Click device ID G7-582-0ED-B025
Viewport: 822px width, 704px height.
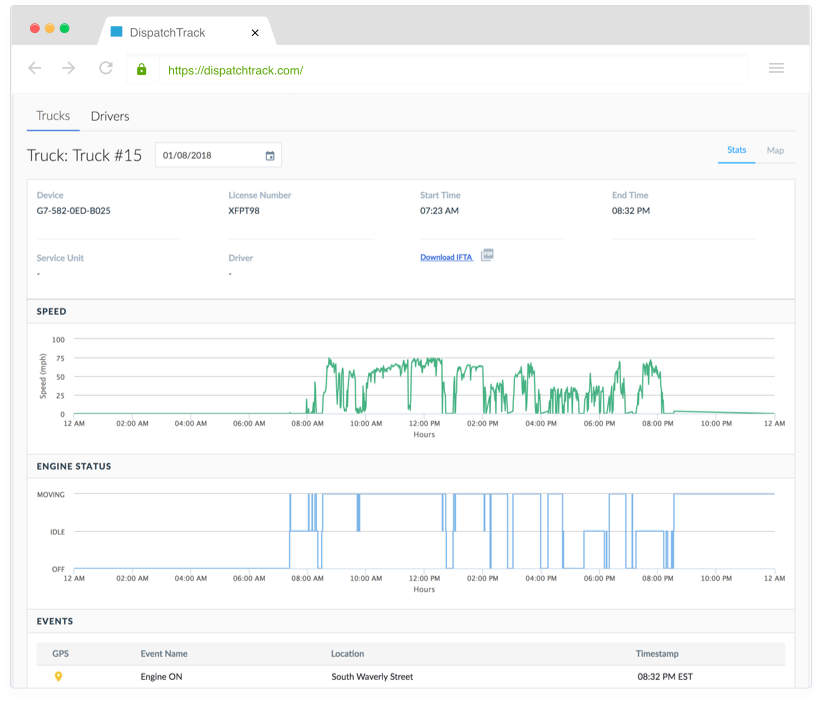point(73,211)
